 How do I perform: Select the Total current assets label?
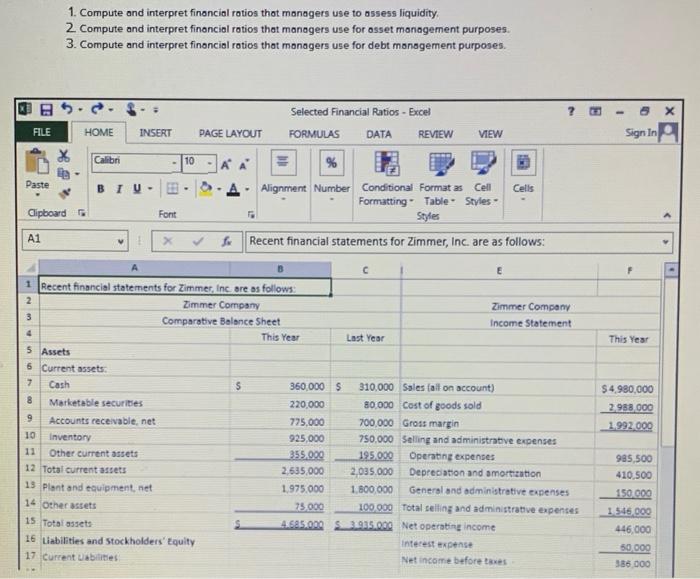tap(84, 470)
